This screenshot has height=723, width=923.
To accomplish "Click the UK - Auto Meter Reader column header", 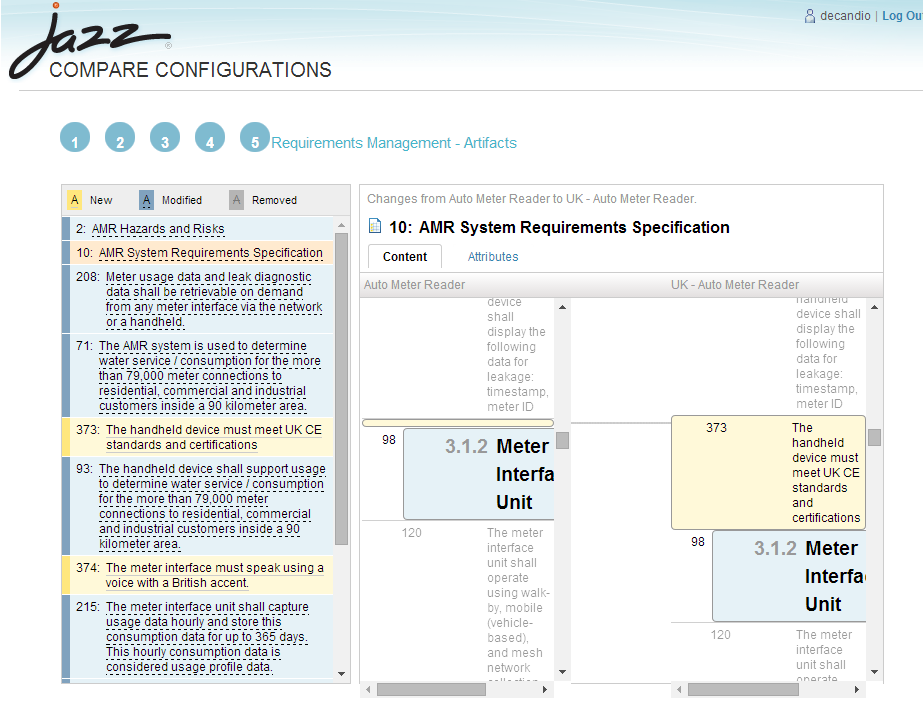I will [x=735, y=285].
